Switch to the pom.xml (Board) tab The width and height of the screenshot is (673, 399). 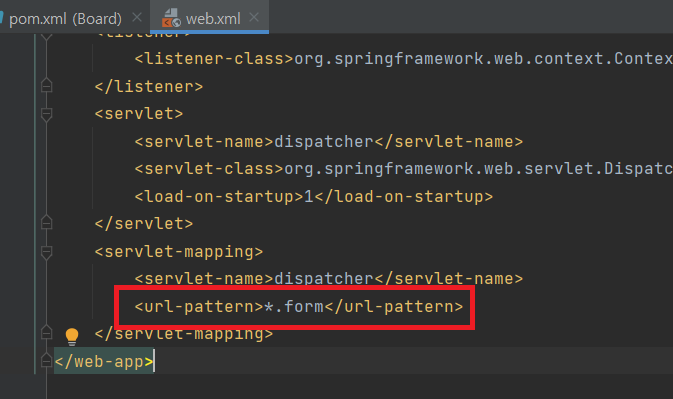(65, 18)
